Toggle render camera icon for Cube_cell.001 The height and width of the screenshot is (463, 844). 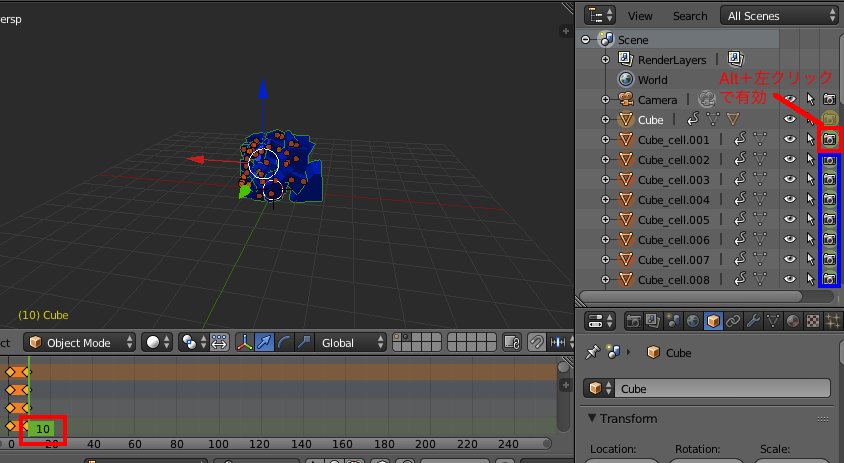coord(829,139)
